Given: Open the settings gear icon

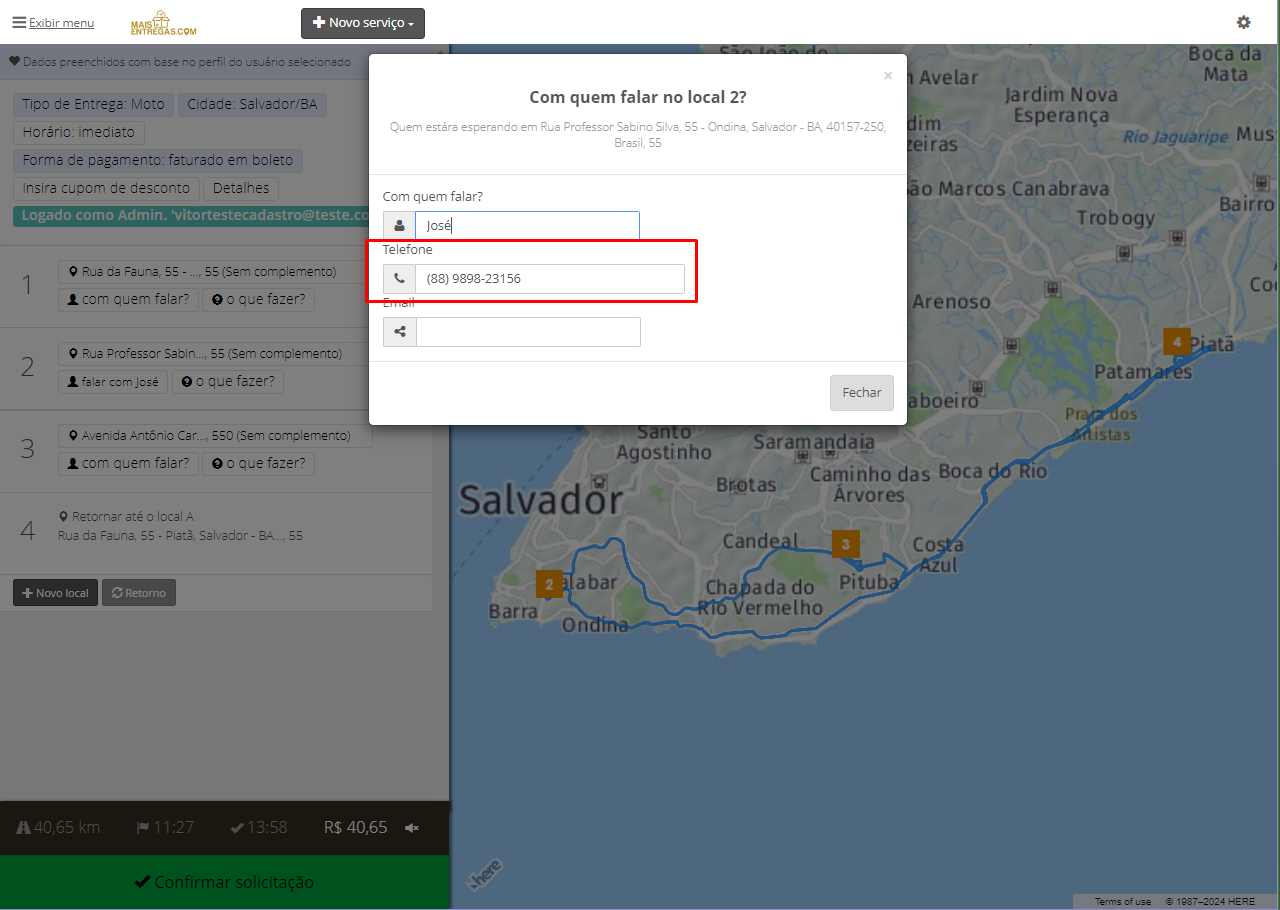Looking at the screenshot, I should 1244,22.
